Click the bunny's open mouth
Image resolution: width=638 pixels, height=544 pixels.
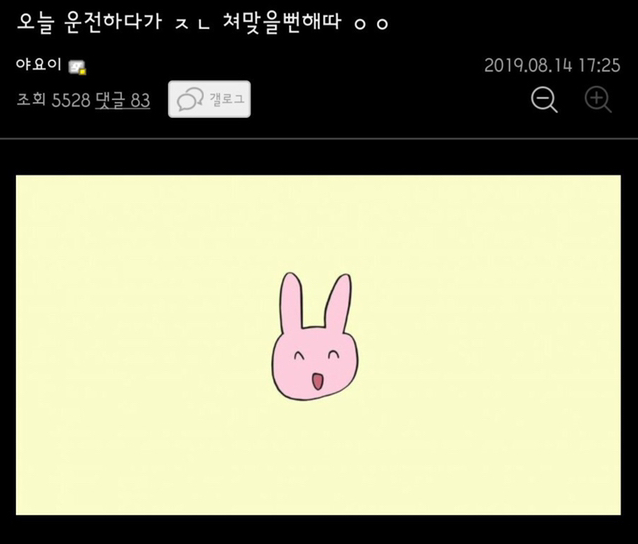[x=317, y=381]
